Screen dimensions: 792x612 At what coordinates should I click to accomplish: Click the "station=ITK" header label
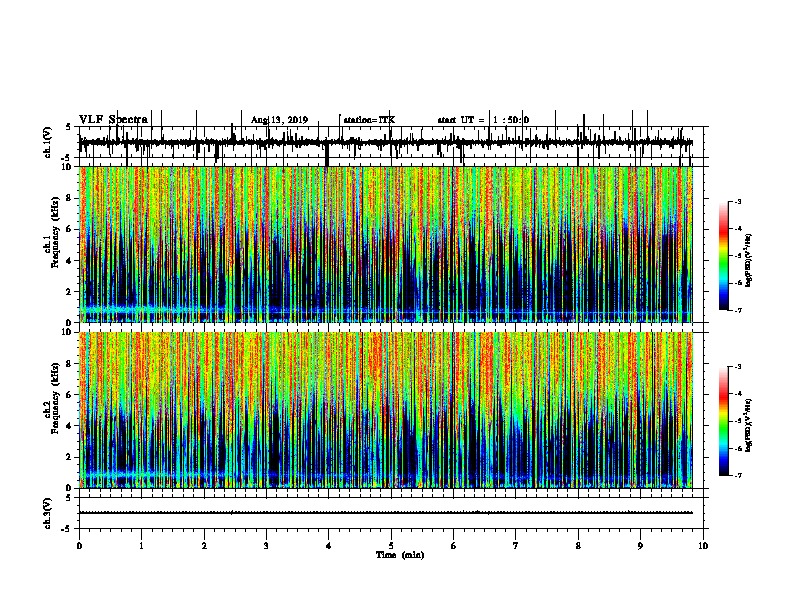pyautogui.click(x=369, y=120)
